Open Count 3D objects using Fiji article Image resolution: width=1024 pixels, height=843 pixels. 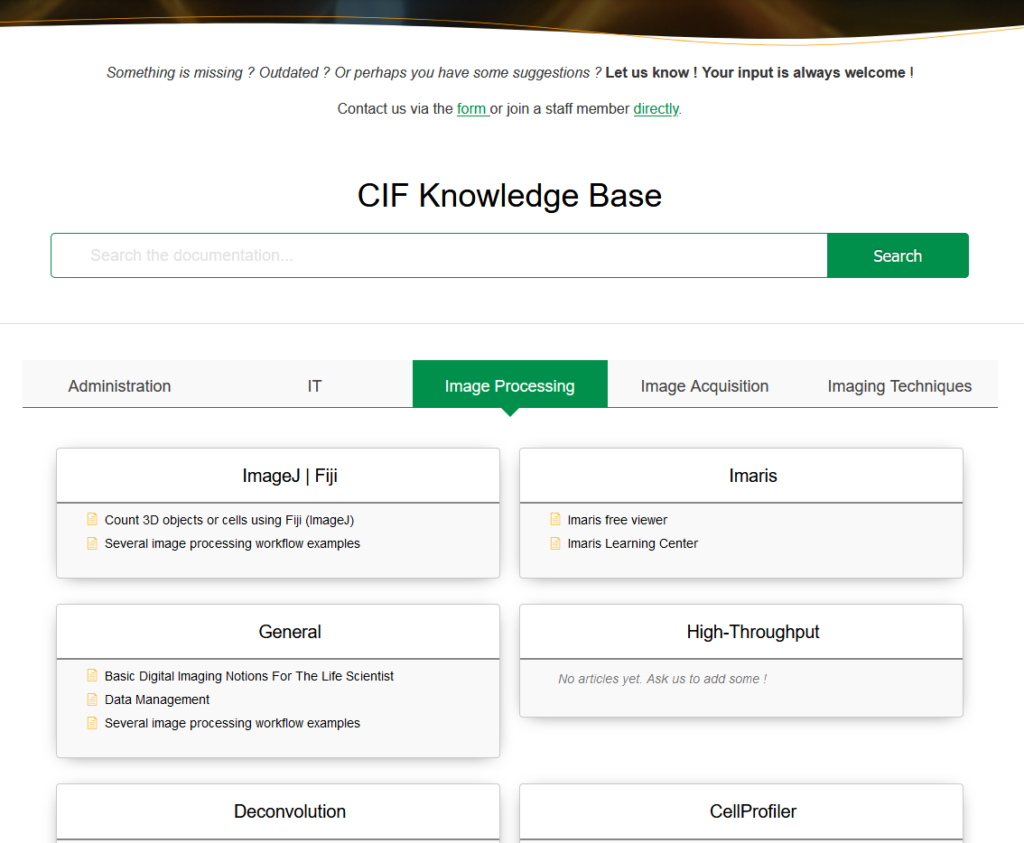tap(229, 520)
